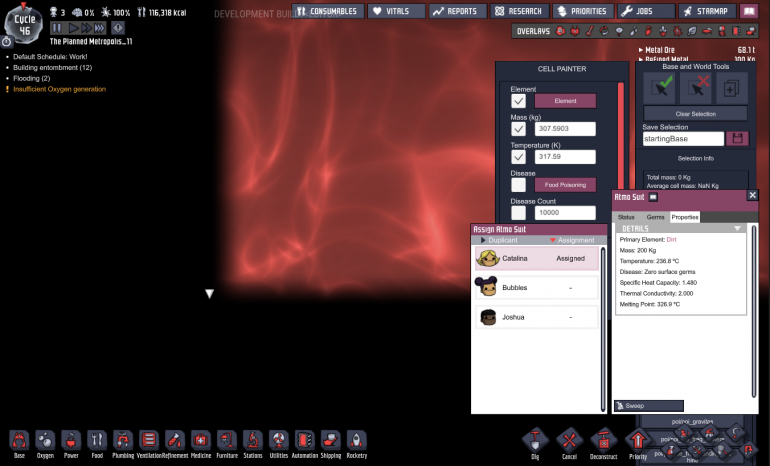Open the Food Poisoning disease selector
Image resolution: width=770 pixels, height=466 pixels.
pyautogui.click(x=565, y=185)
